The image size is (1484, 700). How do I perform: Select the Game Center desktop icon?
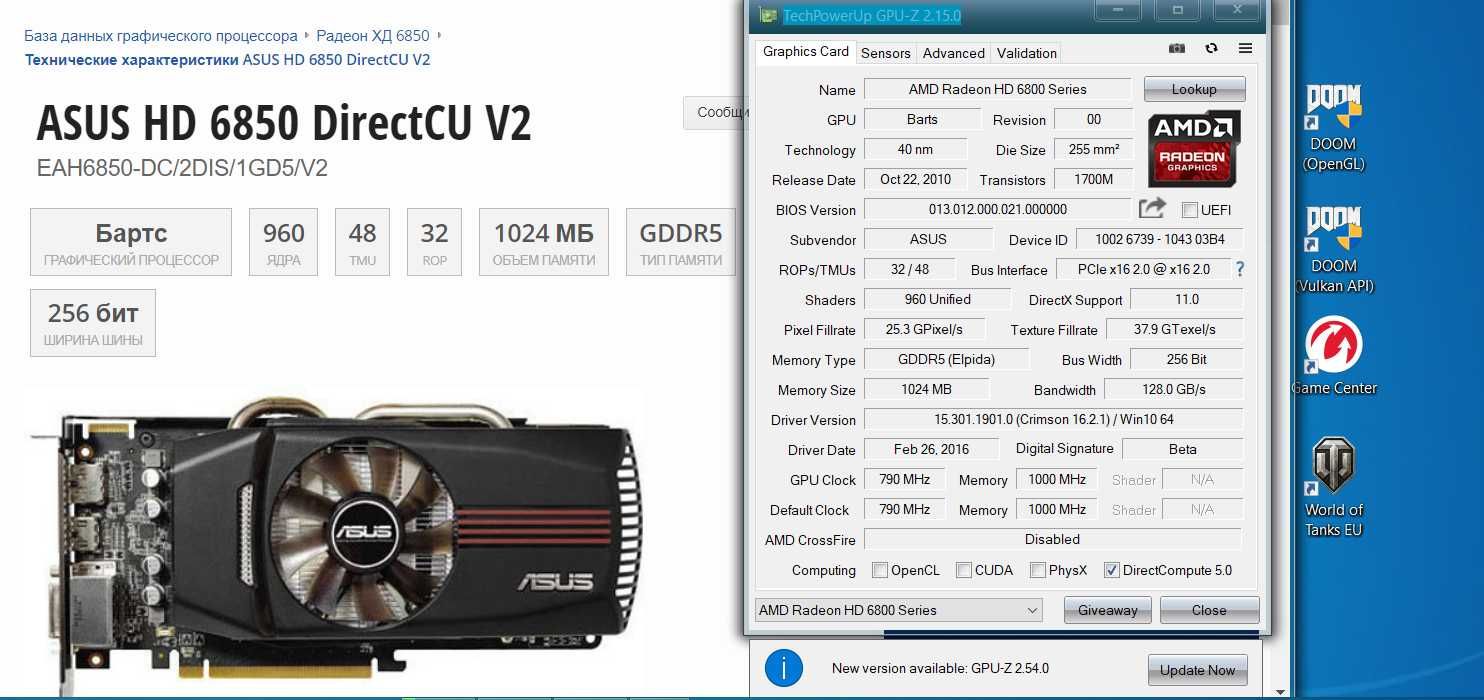click(1334, 356)
